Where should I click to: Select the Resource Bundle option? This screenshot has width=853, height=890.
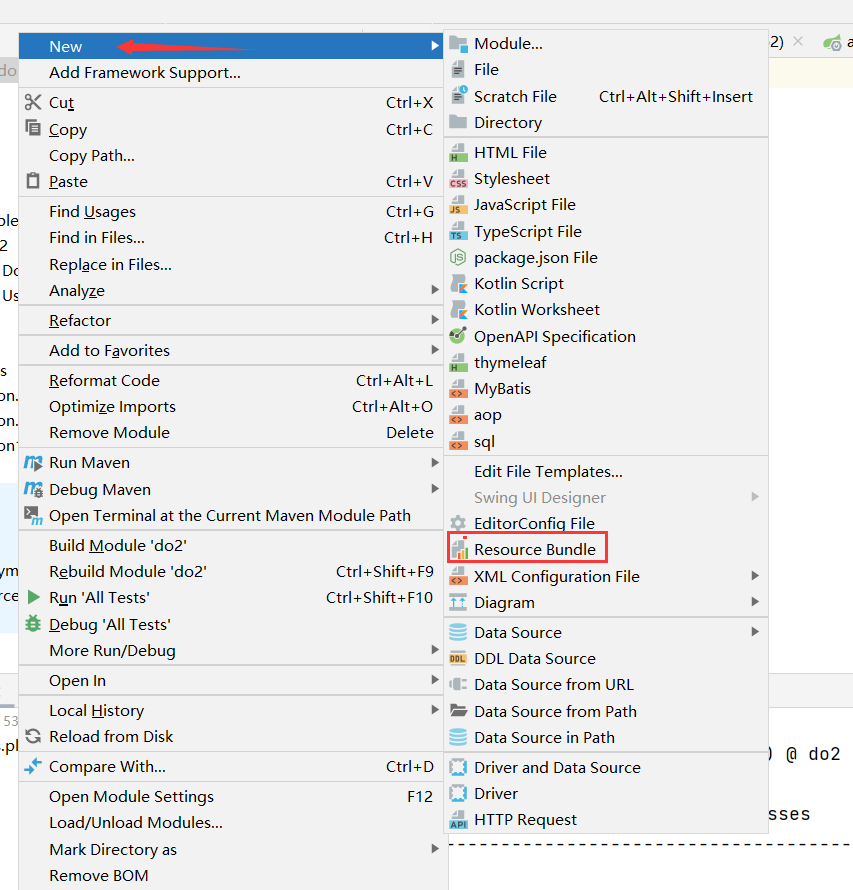coord(531,549)
